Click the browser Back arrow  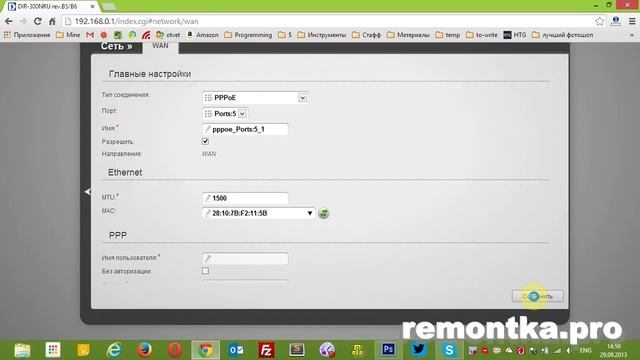(9, 21)
